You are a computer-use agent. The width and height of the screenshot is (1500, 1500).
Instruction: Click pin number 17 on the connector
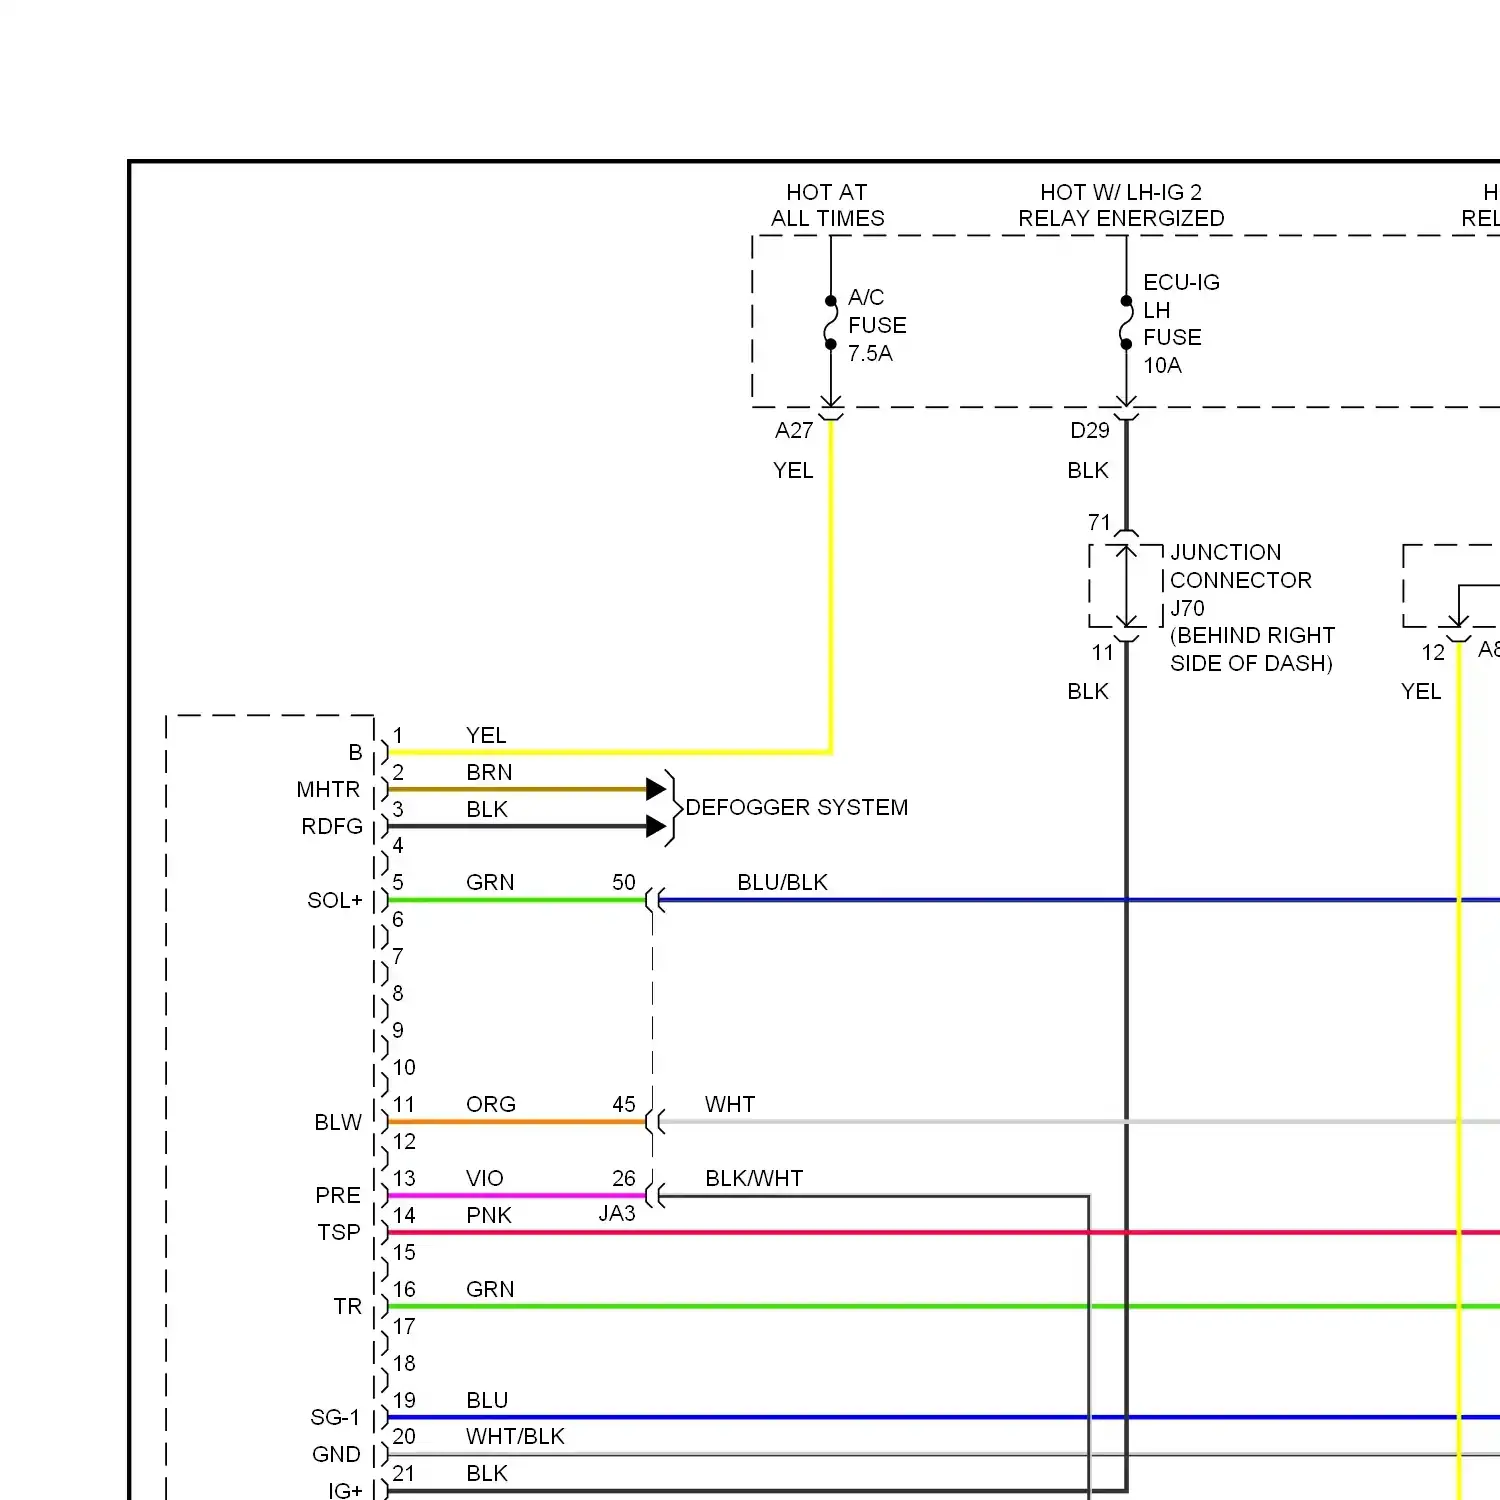point(404,1326)
